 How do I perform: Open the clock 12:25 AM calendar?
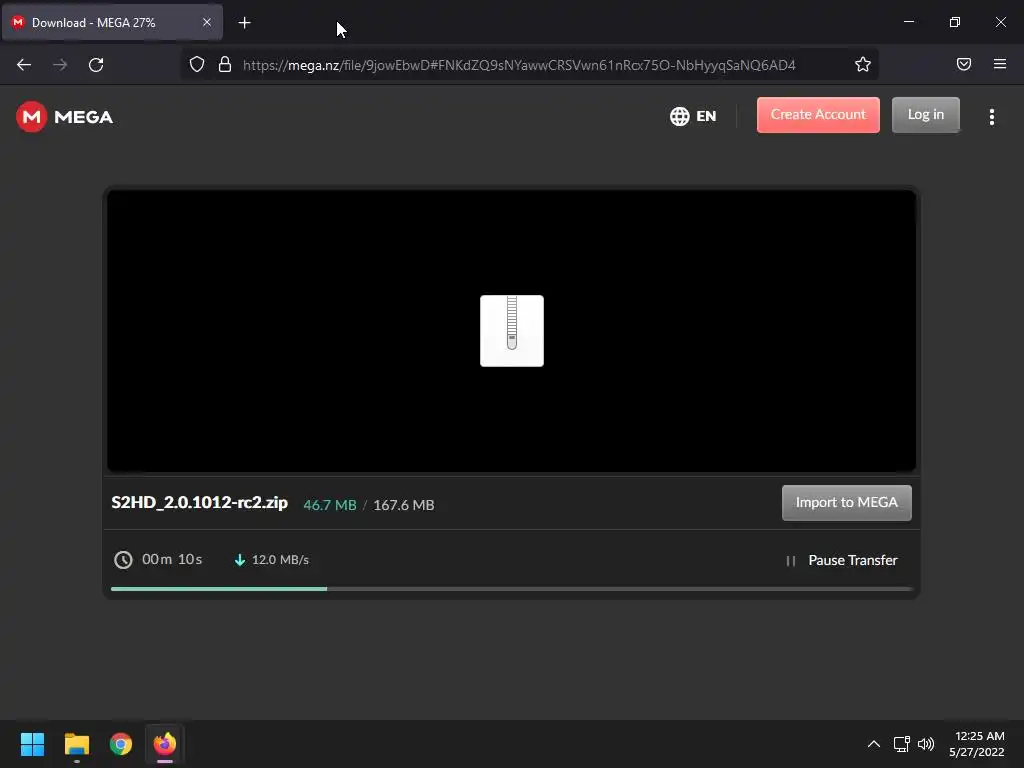(977, 744)
